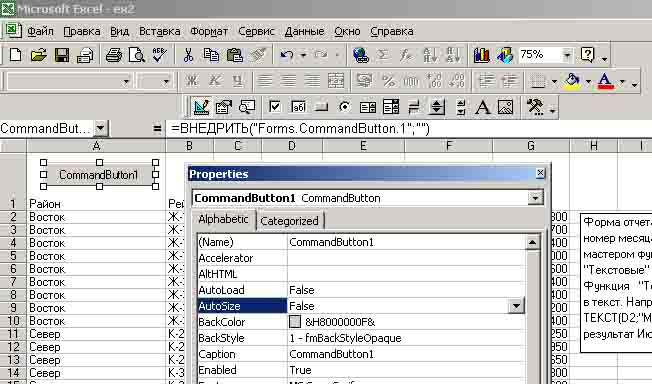
Task: Select the Label control tool
Action: tap(482, 108)
